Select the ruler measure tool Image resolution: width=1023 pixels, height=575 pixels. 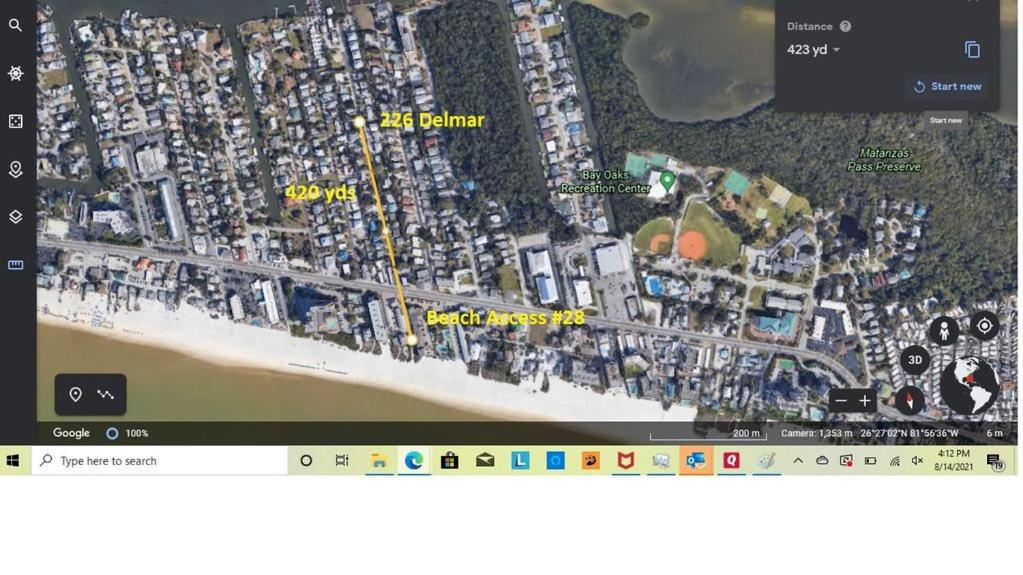(x=16, y=265)
